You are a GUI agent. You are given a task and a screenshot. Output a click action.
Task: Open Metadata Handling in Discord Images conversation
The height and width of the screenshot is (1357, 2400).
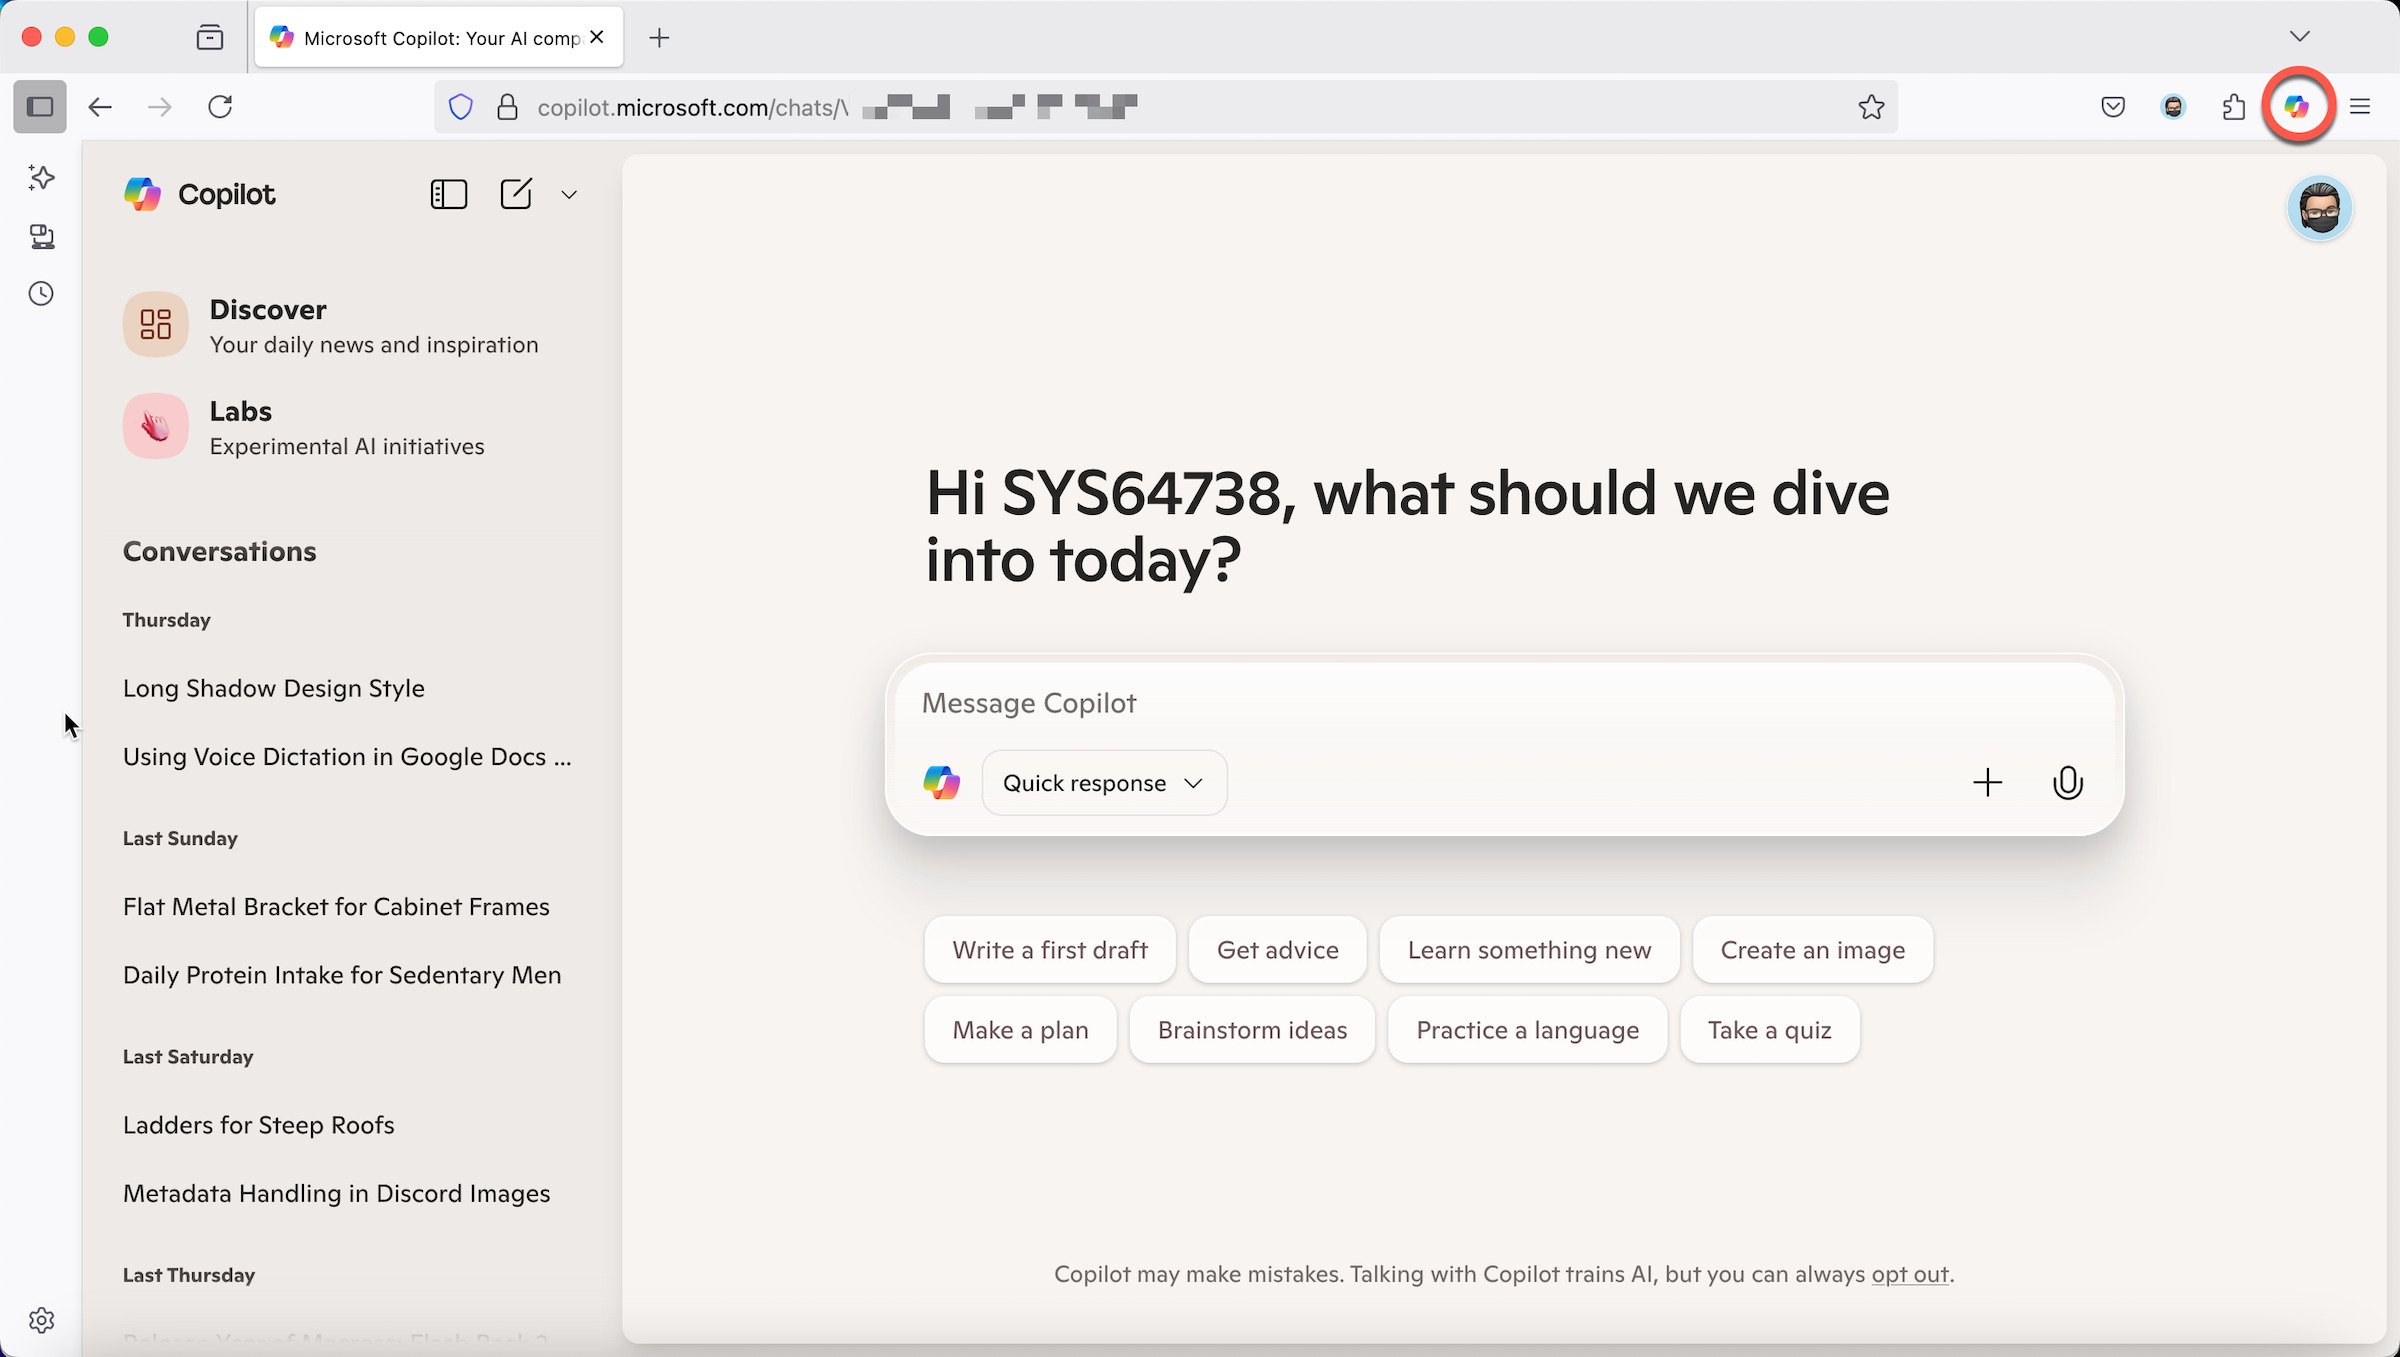pos(336,1193)
